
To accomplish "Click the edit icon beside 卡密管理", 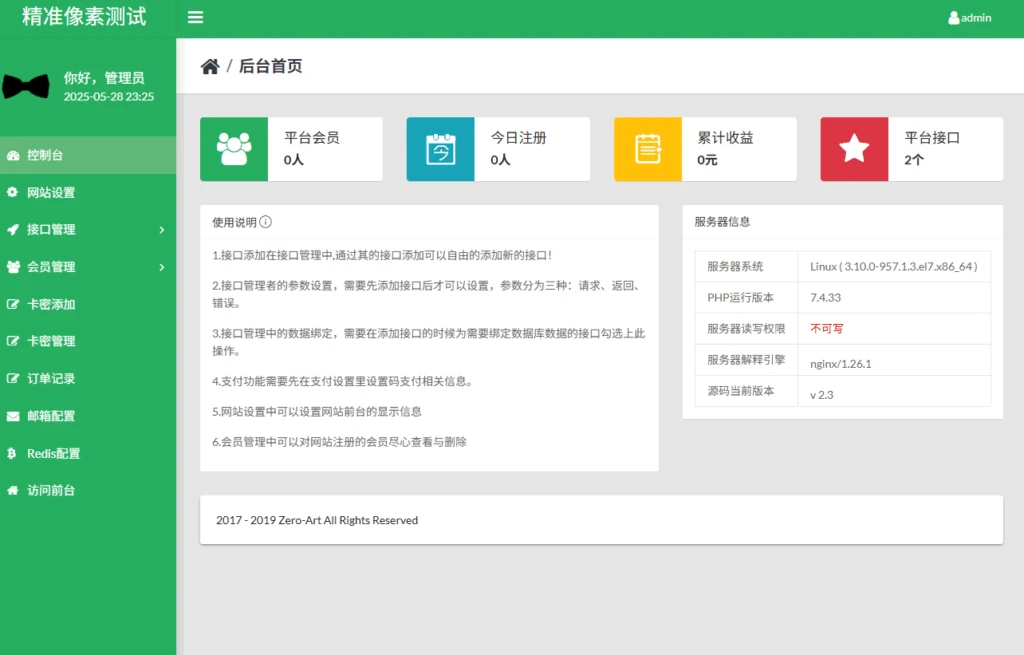I will [12, 341].
